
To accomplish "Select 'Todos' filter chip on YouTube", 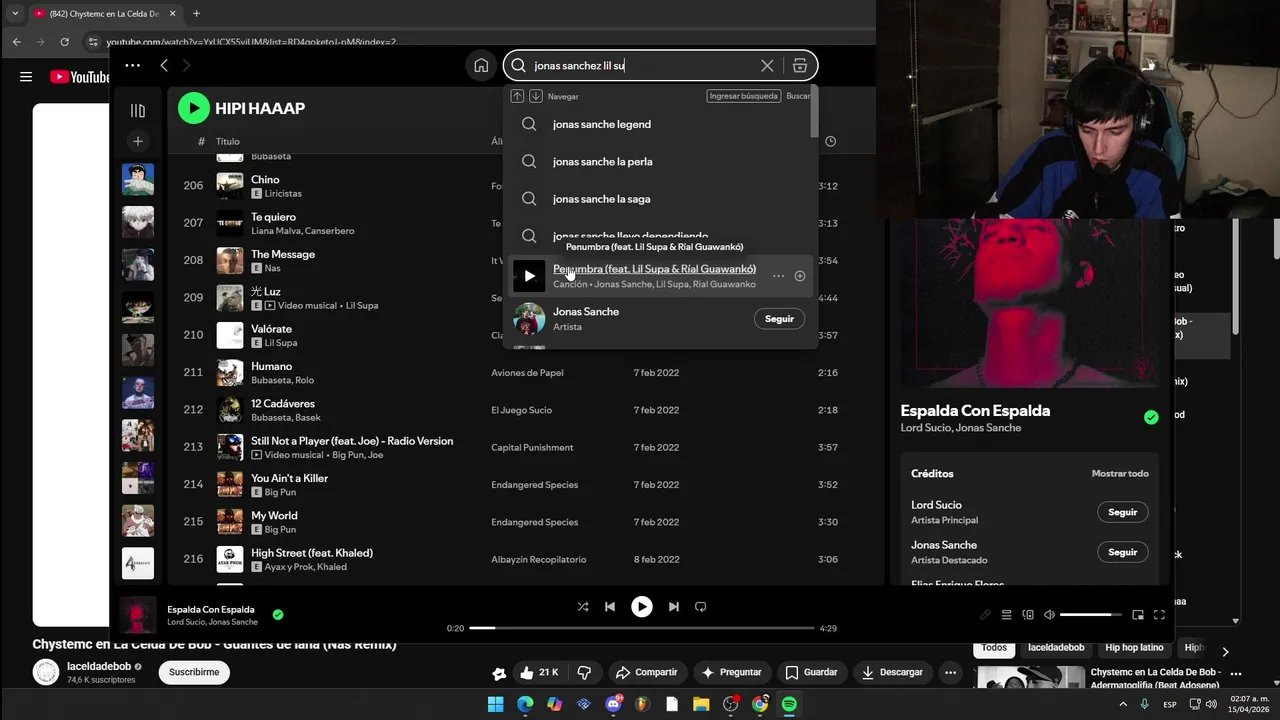I will [994, 647].
